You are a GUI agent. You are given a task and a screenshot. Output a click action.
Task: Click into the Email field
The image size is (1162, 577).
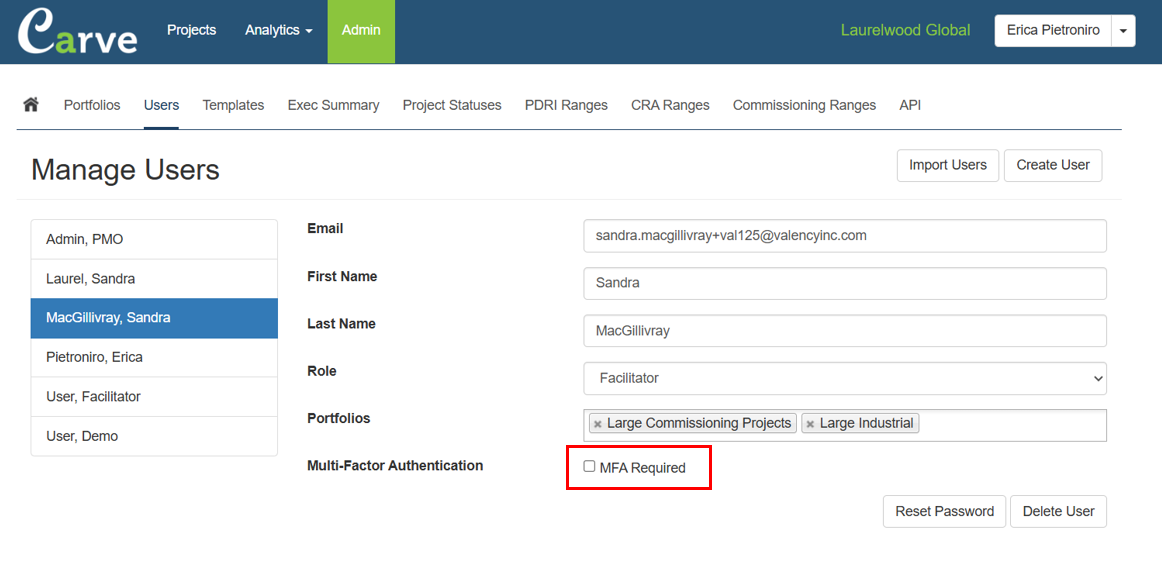(845, 236)
